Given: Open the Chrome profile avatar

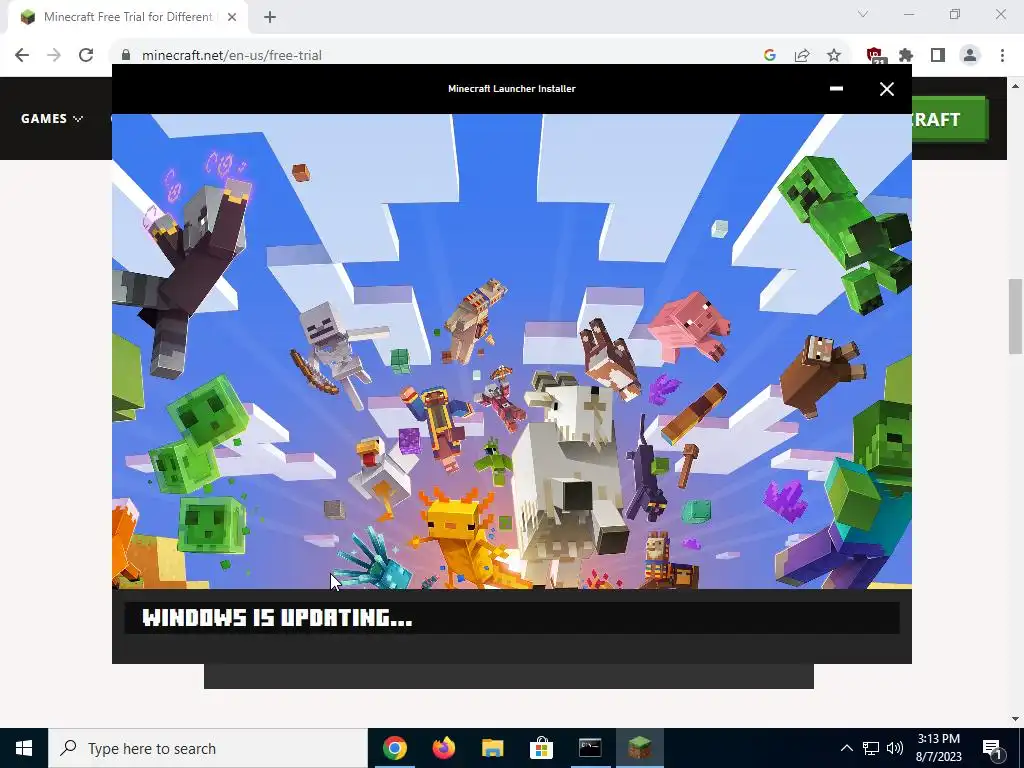Looking at the screenshot, I should [x=970, y=55].
